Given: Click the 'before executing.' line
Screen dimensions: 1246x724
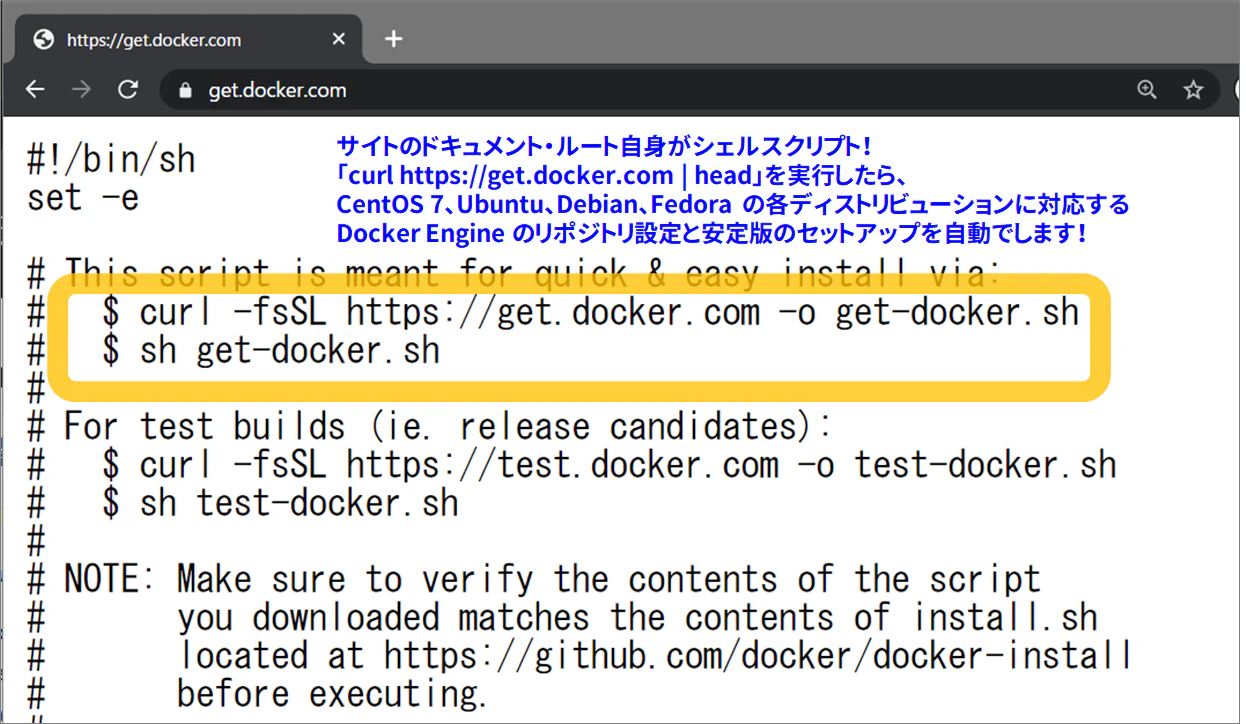Looking at the screenshot, I should pos(332,694).
